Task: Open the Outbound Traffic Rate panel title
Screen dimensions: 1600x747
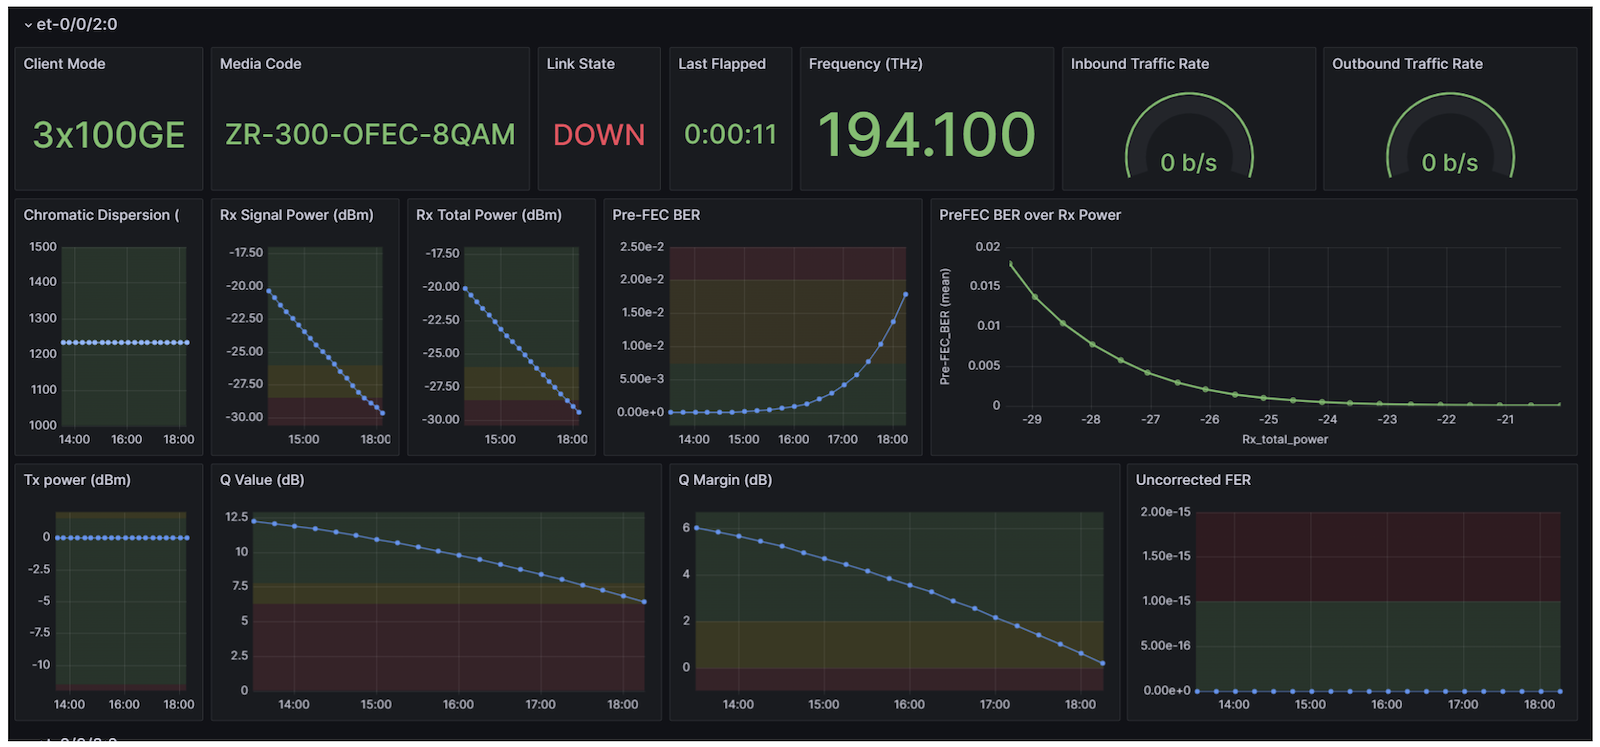Action: point(1407,64)
